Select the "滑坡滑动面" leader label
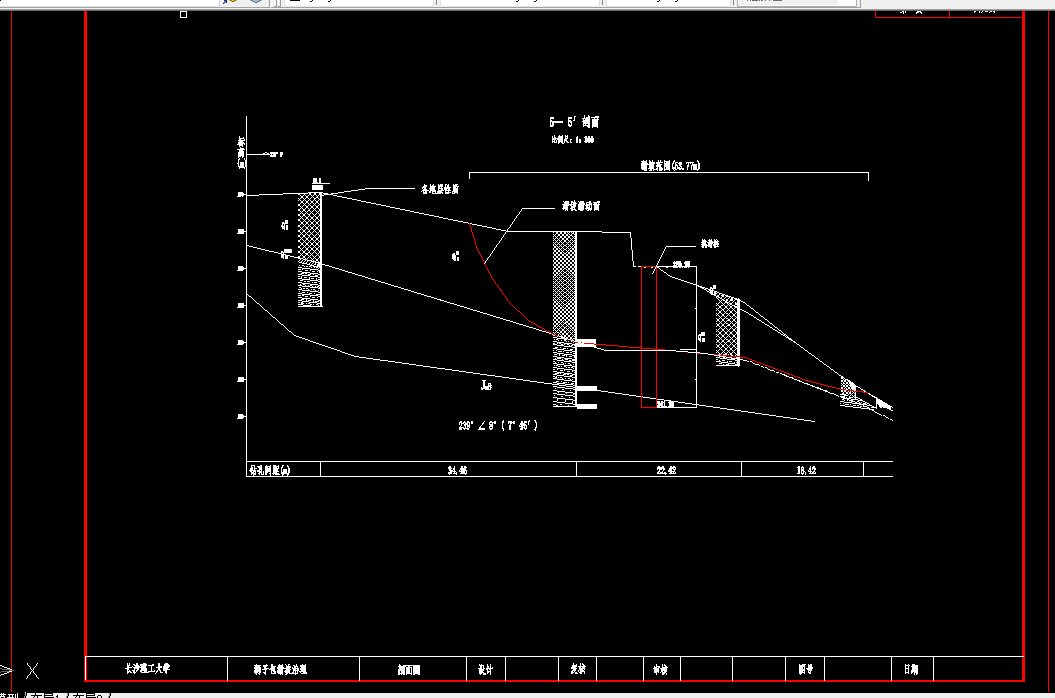The width and height of the screenshot is (1055, 698). (x=581, y=206)
